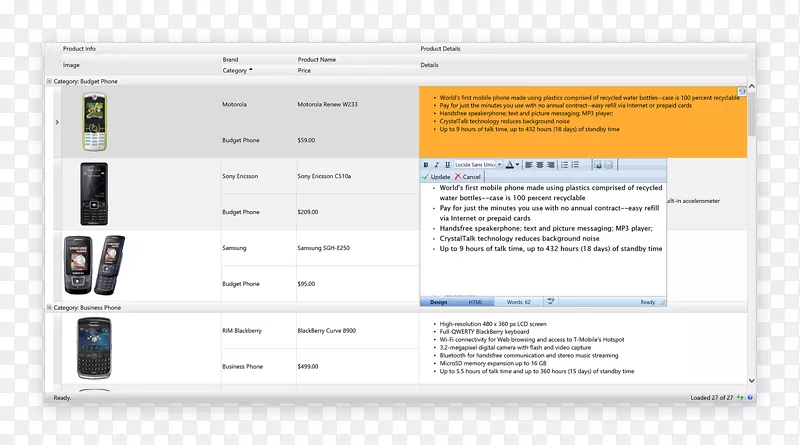800x445 pixels.
Task: Center align the editor text
Action: (x=539, y=164)
